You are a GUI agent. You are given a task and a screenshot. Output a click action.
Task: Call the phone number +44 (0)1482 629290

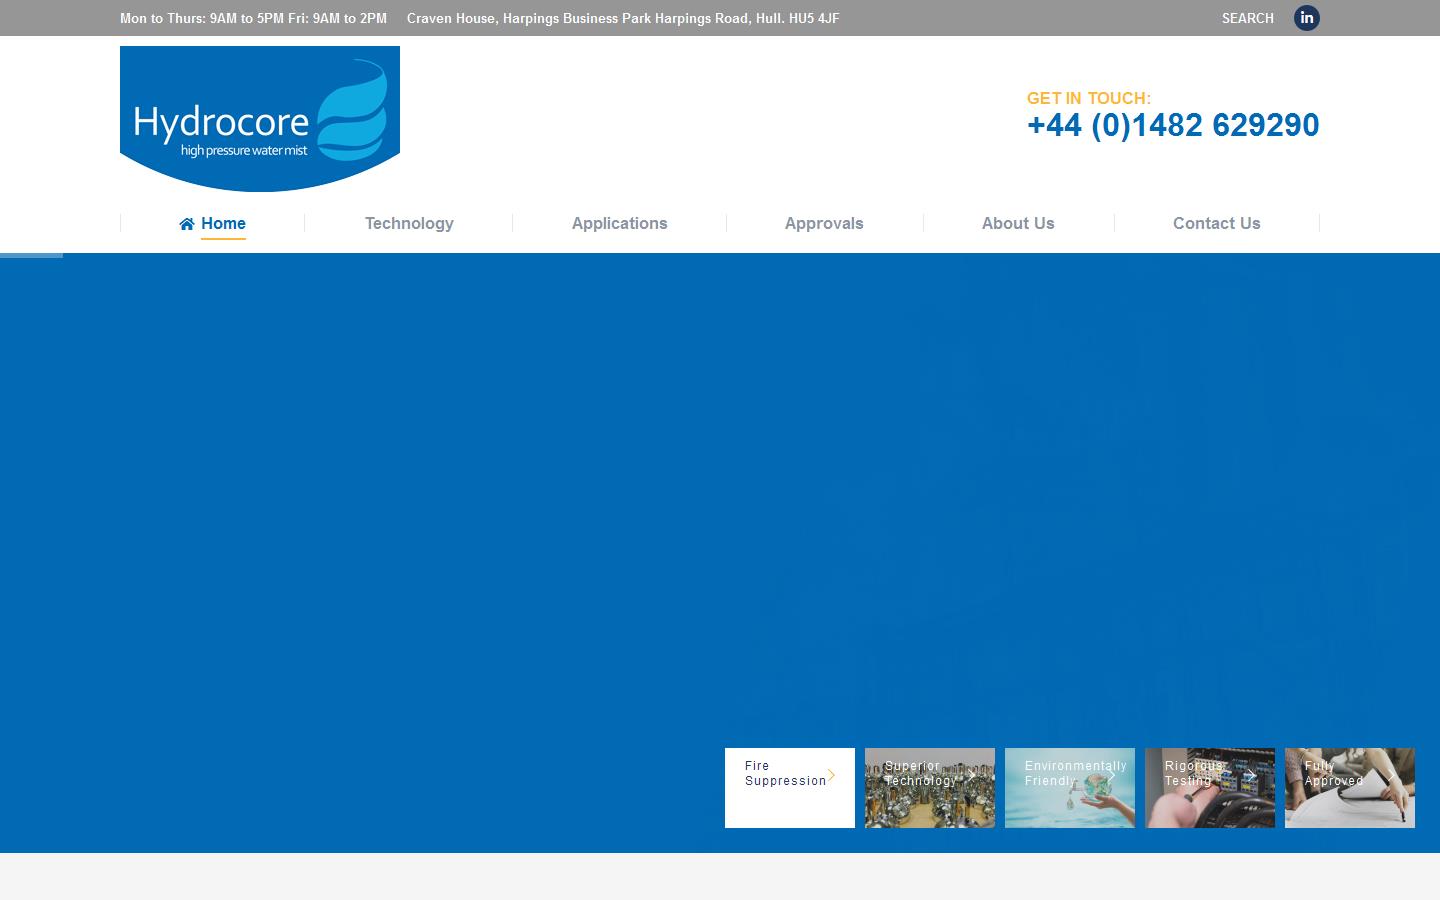[1173, 125]
